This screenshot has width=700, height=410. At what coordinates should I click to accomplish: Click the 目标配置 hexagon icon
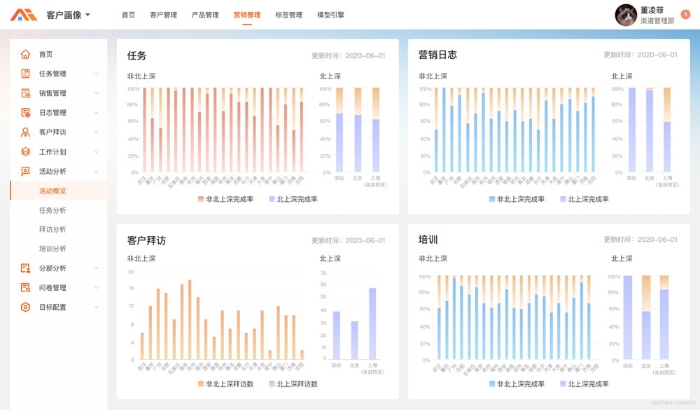point(25,307)
